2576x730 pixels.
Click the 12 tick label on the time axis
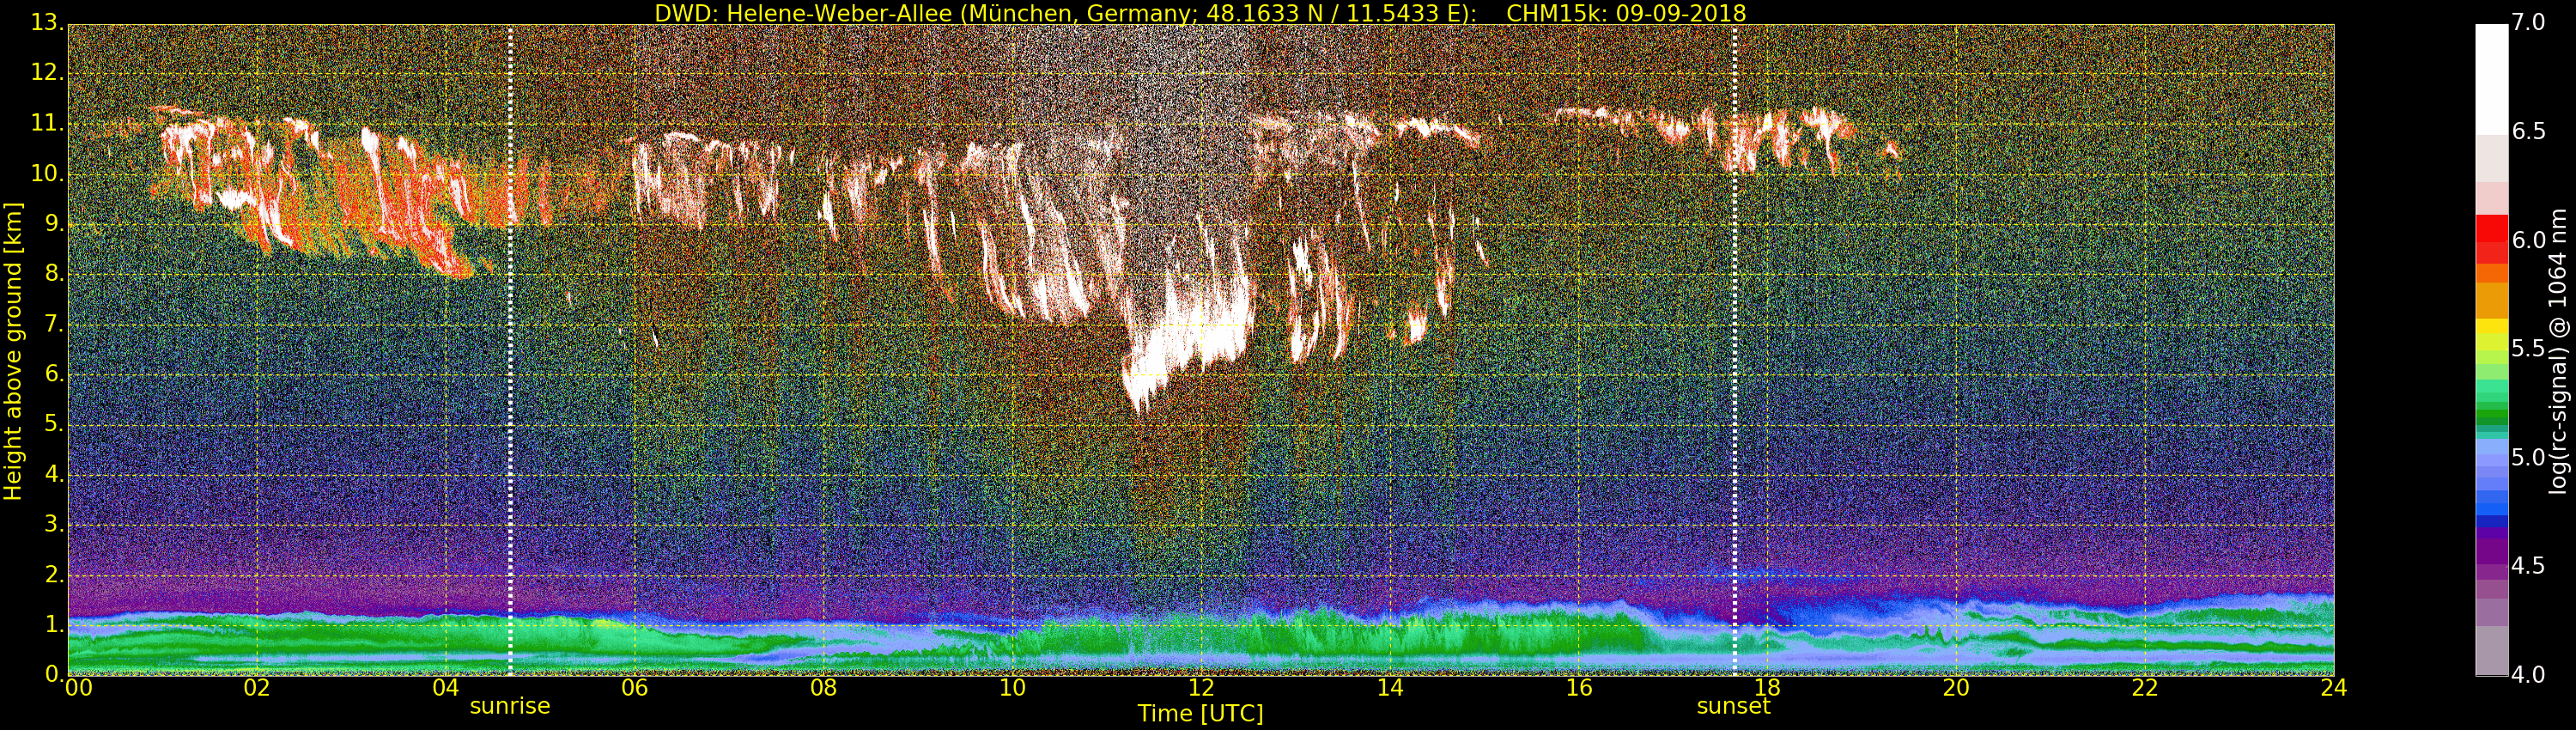click(1201, 688)
